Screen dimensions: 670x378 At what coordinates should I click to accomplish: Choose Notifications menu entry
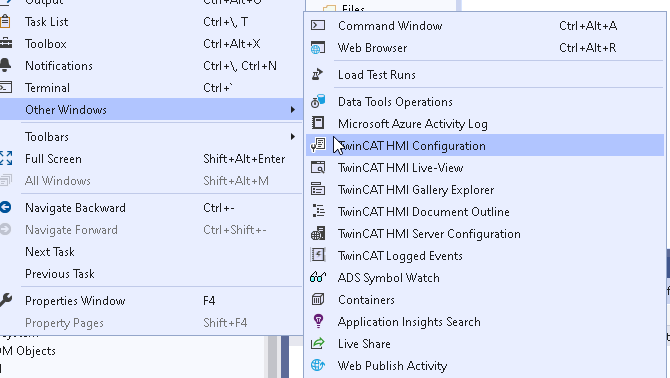click(150, 66)
